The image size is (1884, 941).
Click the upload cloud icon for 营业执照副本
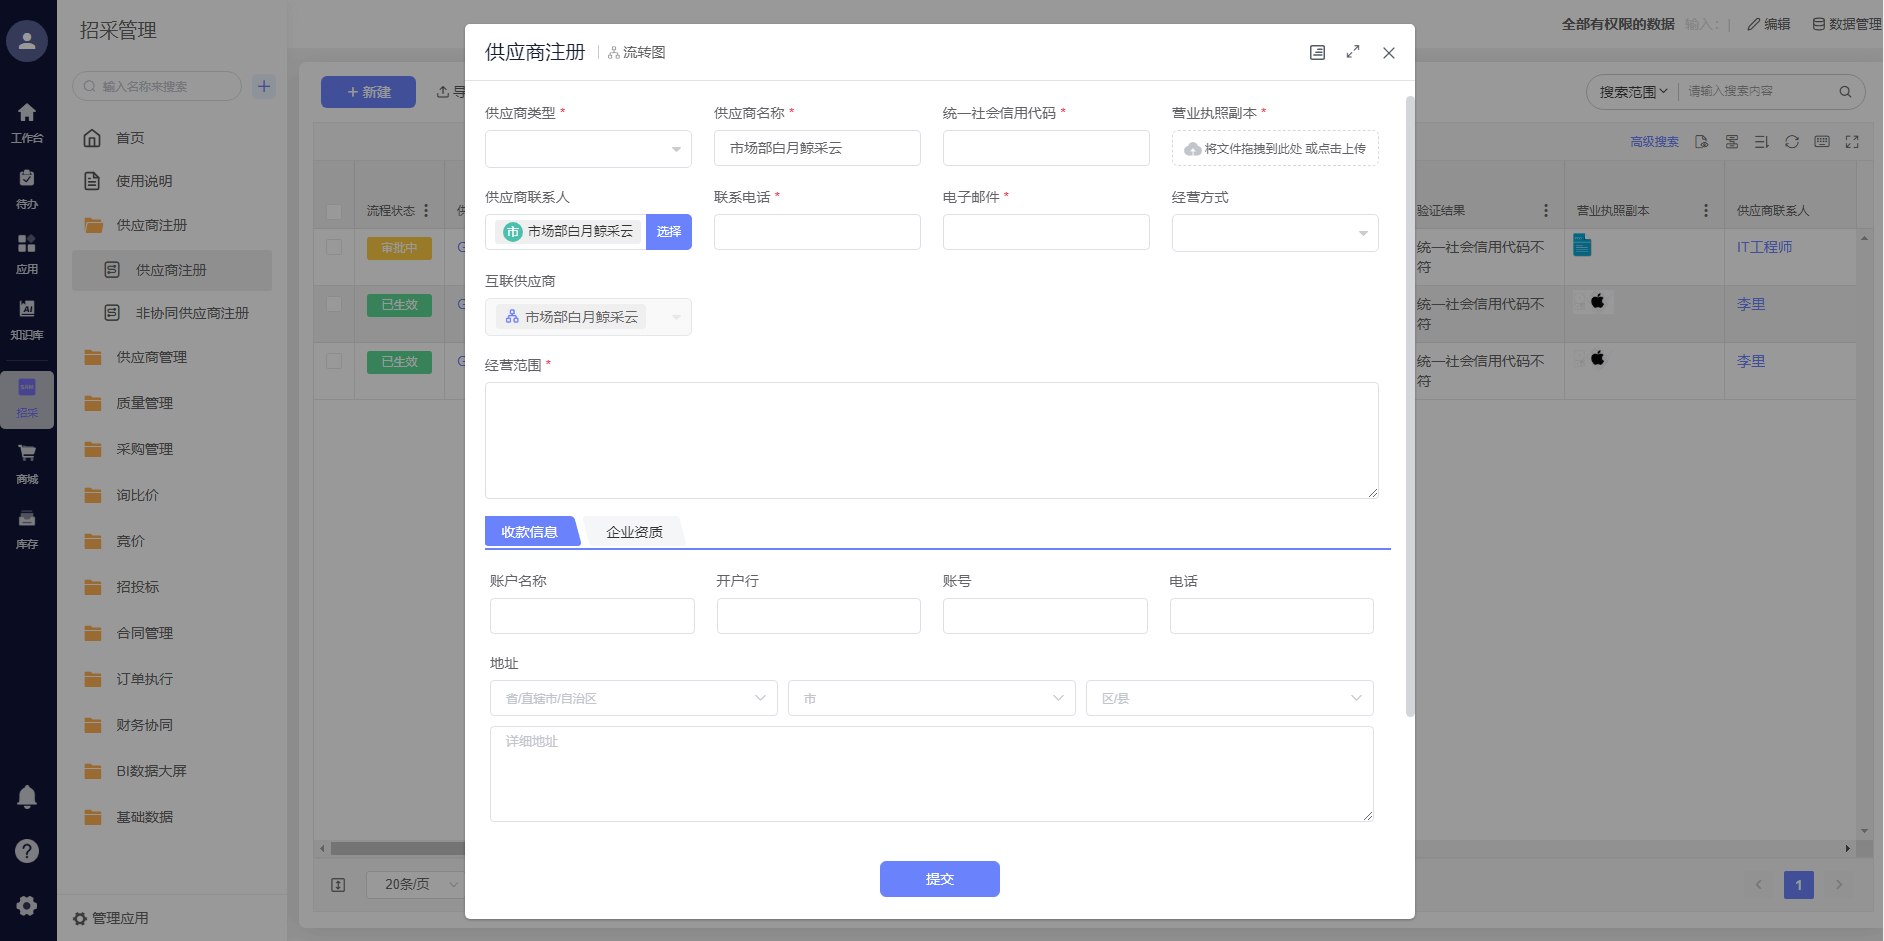[1192, 149]
